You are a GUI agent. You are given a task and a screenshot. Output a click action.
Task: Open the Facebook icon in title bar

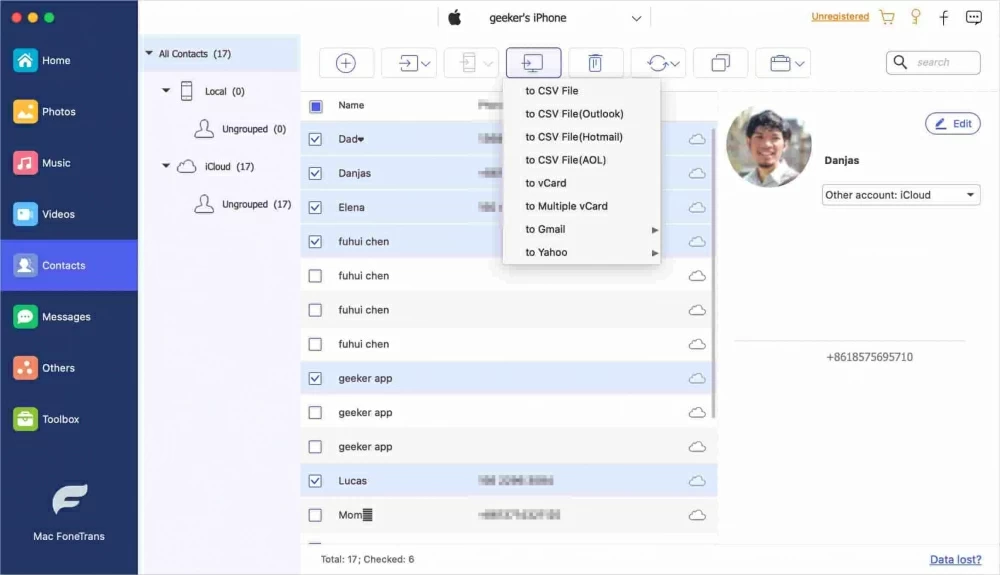[944, 18]
